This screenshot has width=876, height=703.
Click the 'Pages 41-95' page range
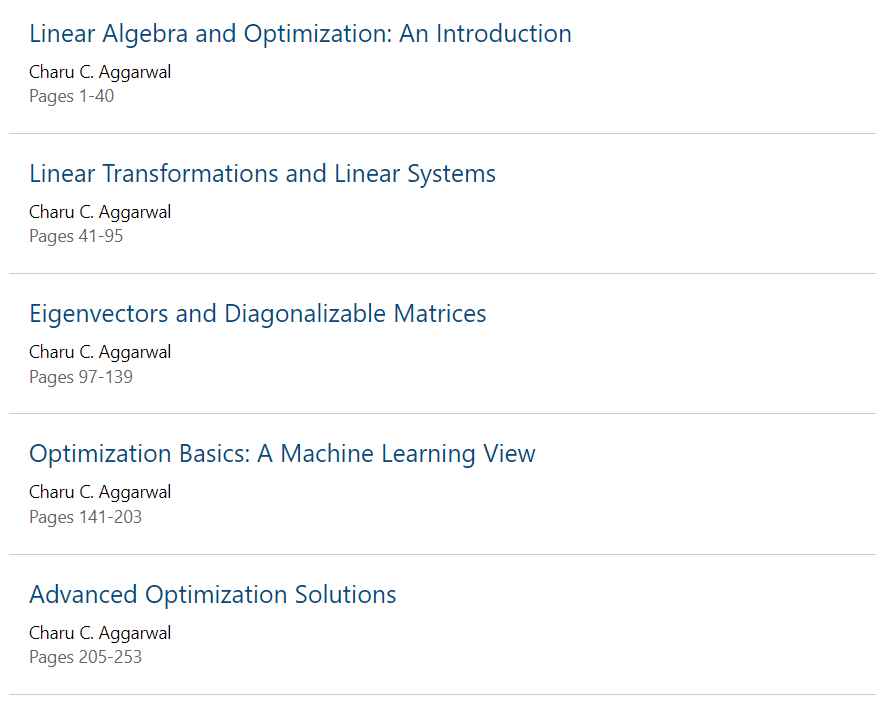click(76, 236)
